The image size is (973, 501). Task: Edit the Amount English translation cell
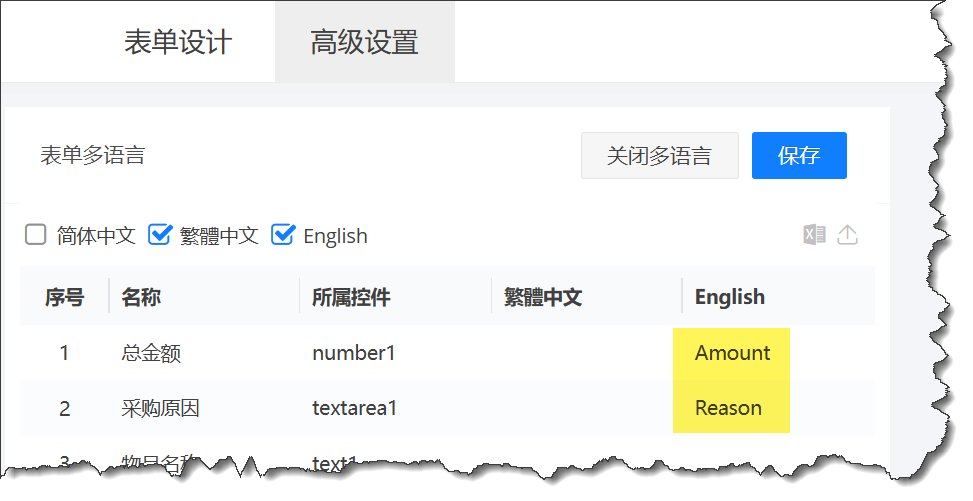pyautogui.click(x=732, y=353)
